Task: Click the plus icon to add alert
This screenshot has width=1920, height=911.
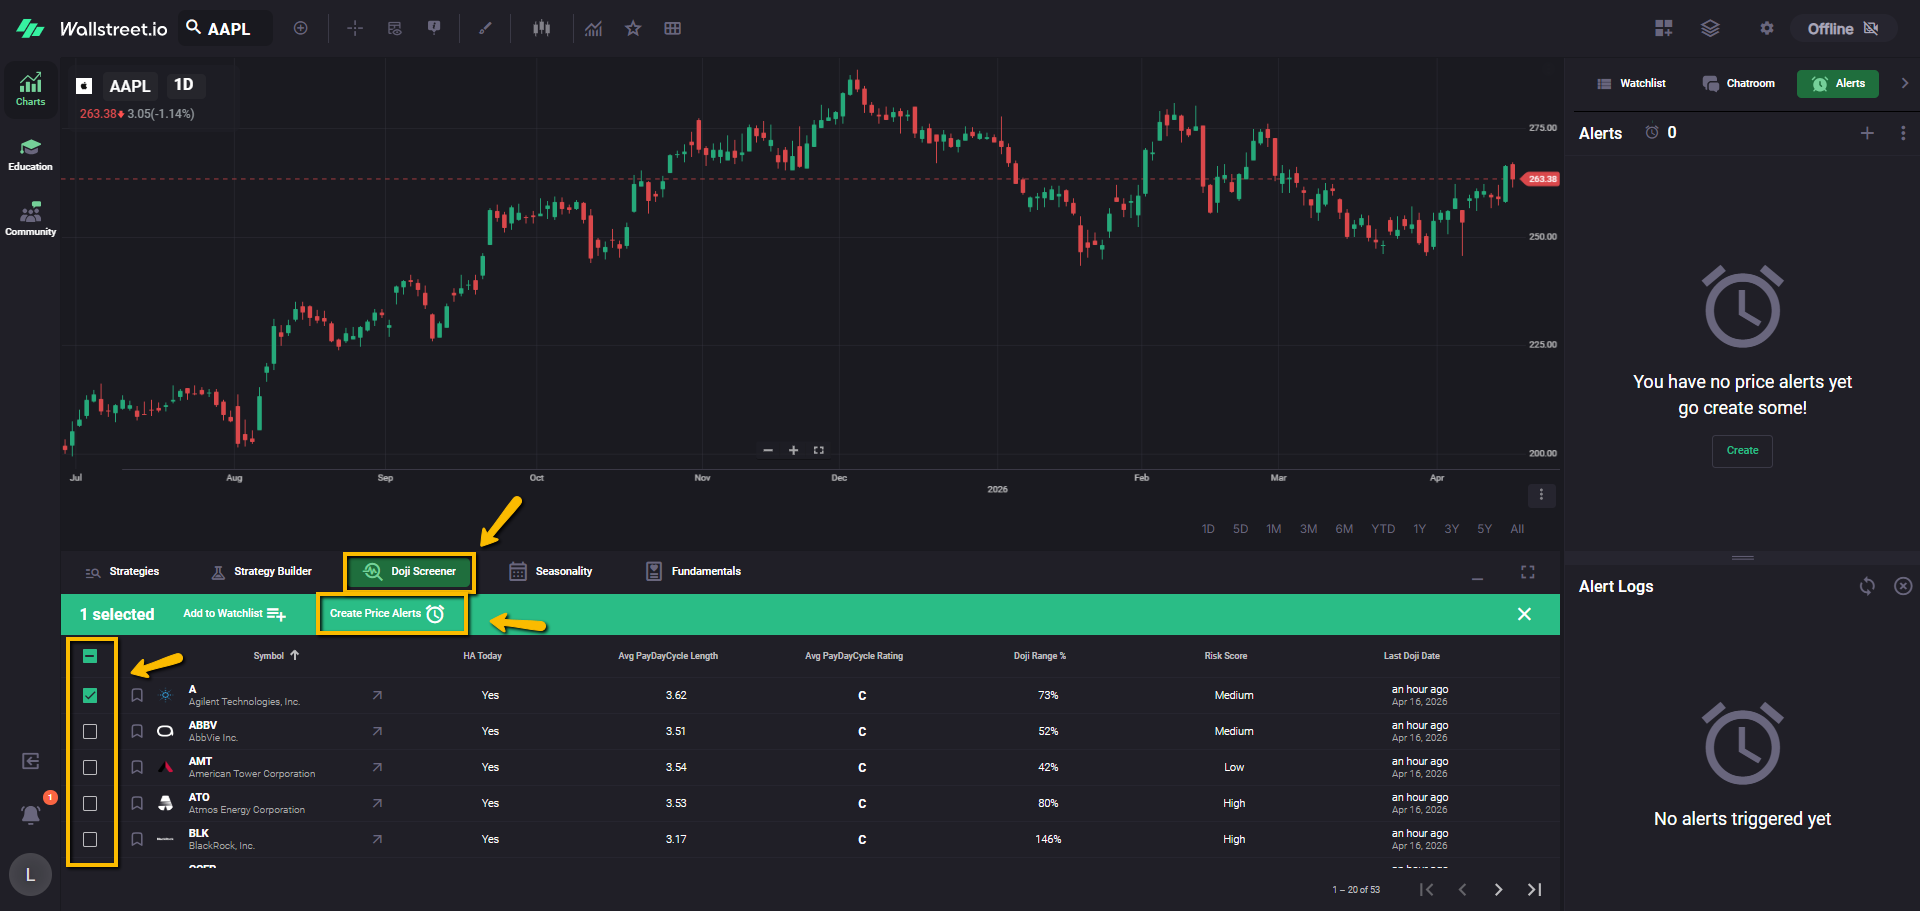Action: click(x=1867, y=133)
